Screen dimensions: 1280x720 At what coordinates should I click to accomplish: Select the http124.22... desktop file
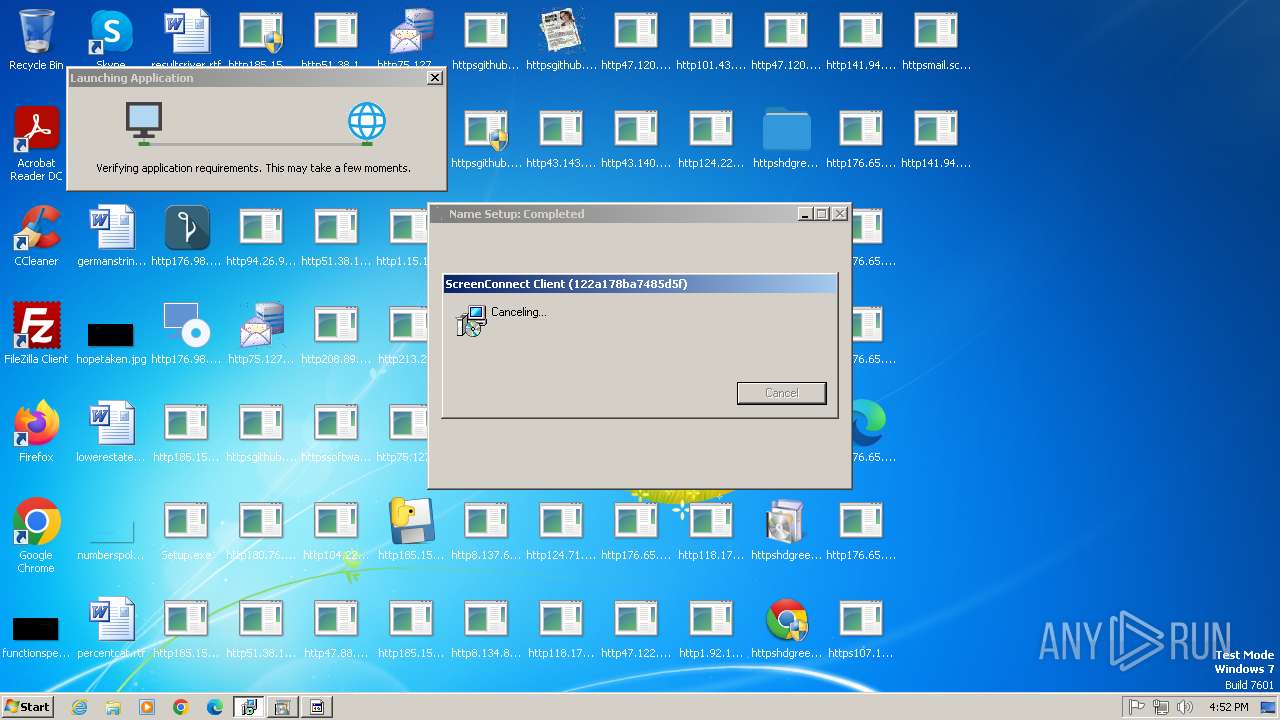pos(711,138)
